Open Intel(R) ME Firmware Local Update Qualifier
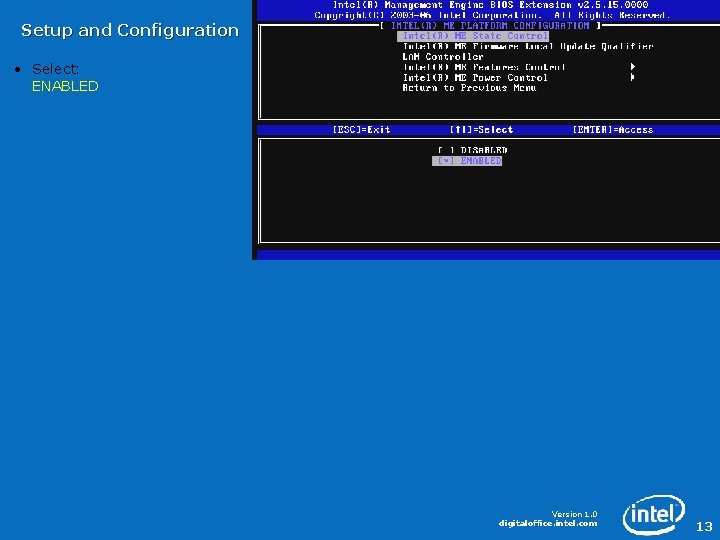Viewport: 720px width, 540px height. click(x=528, y=46)
